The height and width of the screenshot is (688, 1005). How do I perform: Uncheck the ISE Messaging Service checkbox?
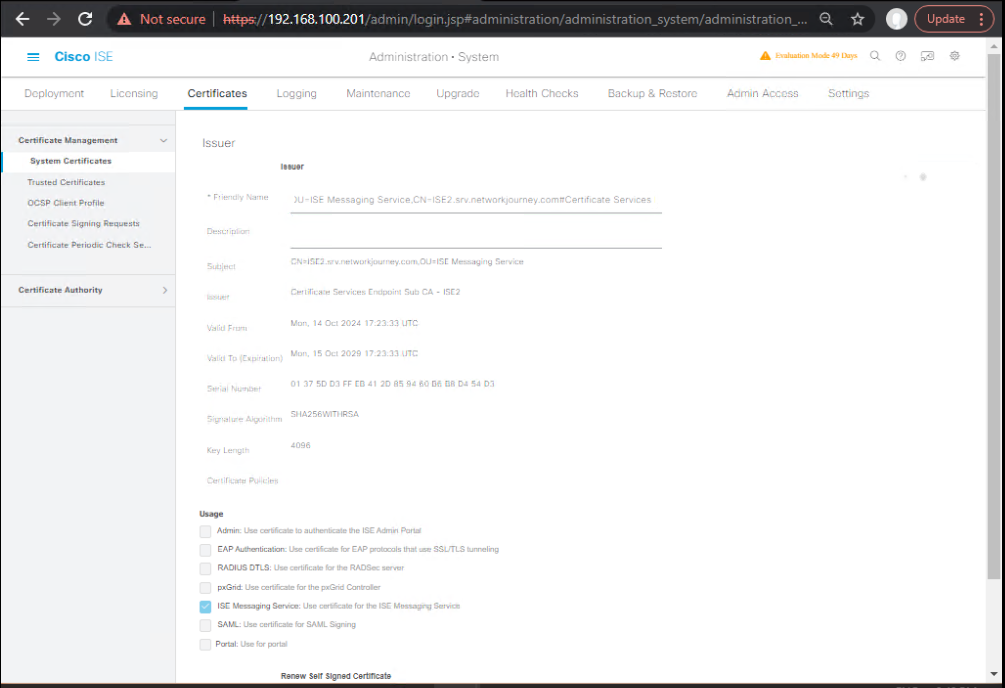[x=205, y=606]
